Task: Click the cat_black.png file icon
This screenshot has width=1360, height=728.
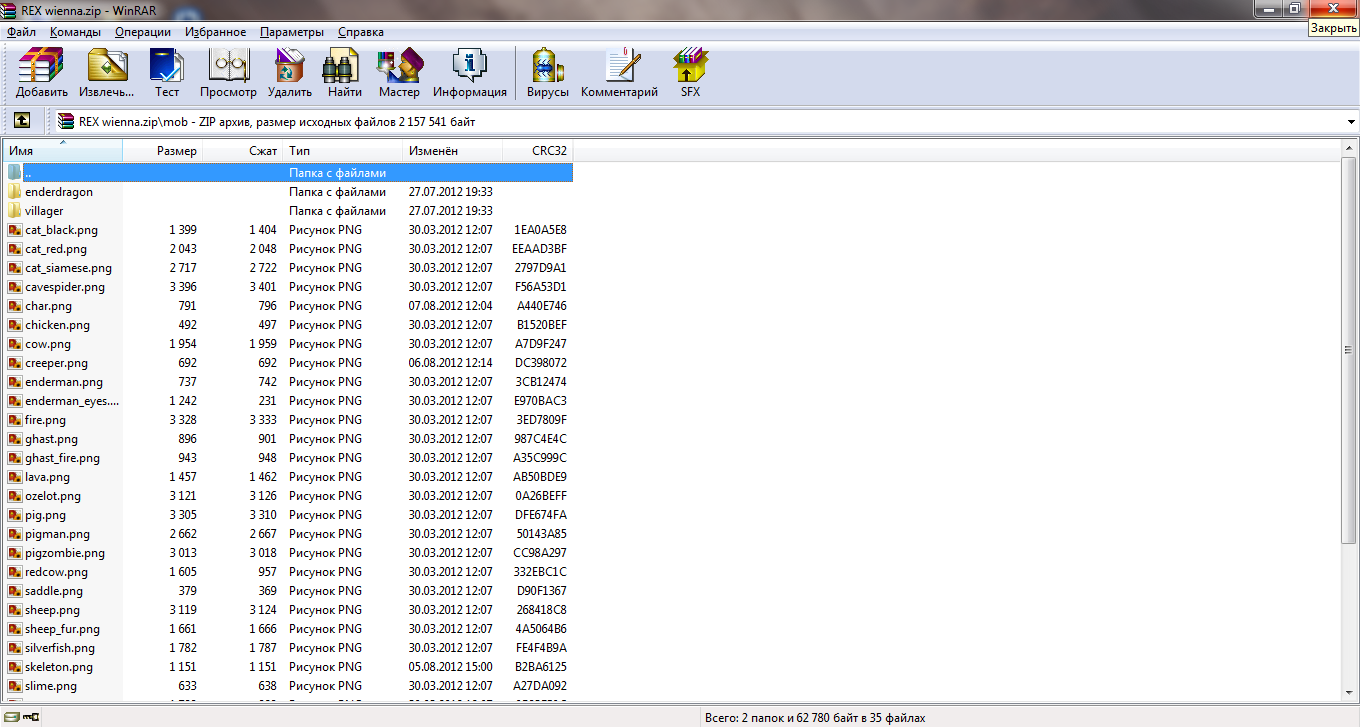Action: pos(15,230)
